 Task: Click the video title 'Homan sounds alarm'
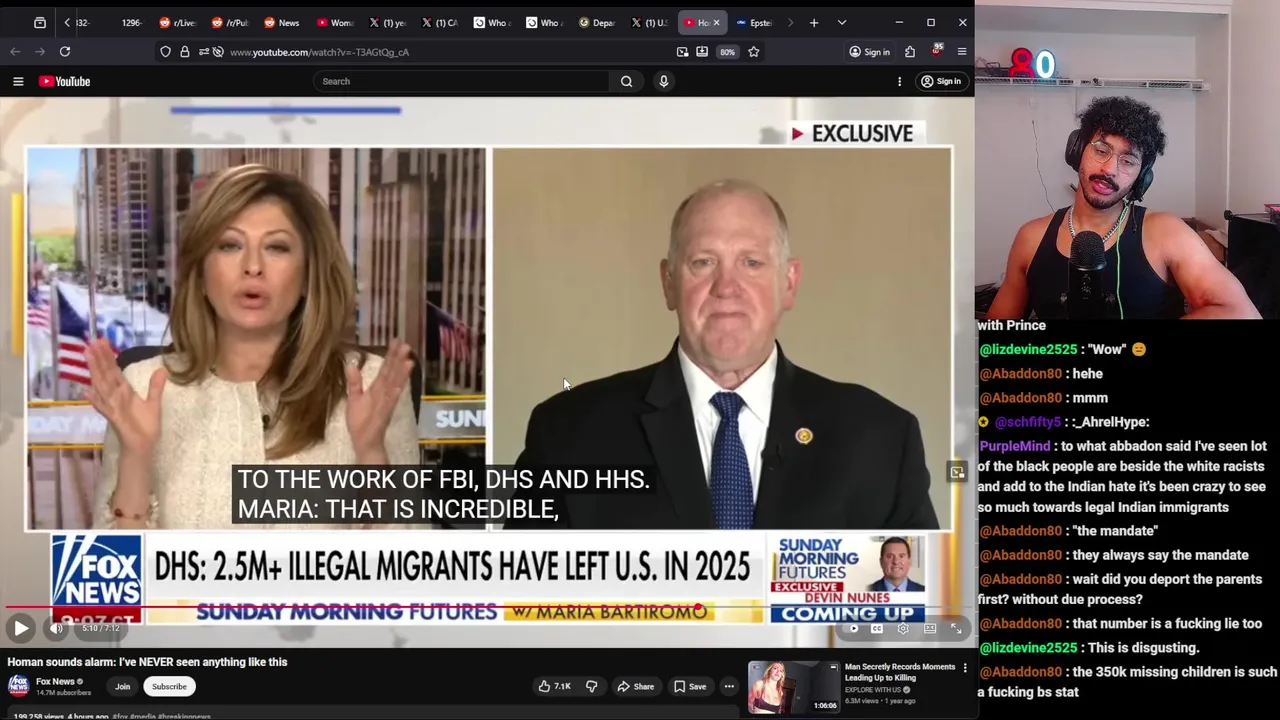pos(147,662)
